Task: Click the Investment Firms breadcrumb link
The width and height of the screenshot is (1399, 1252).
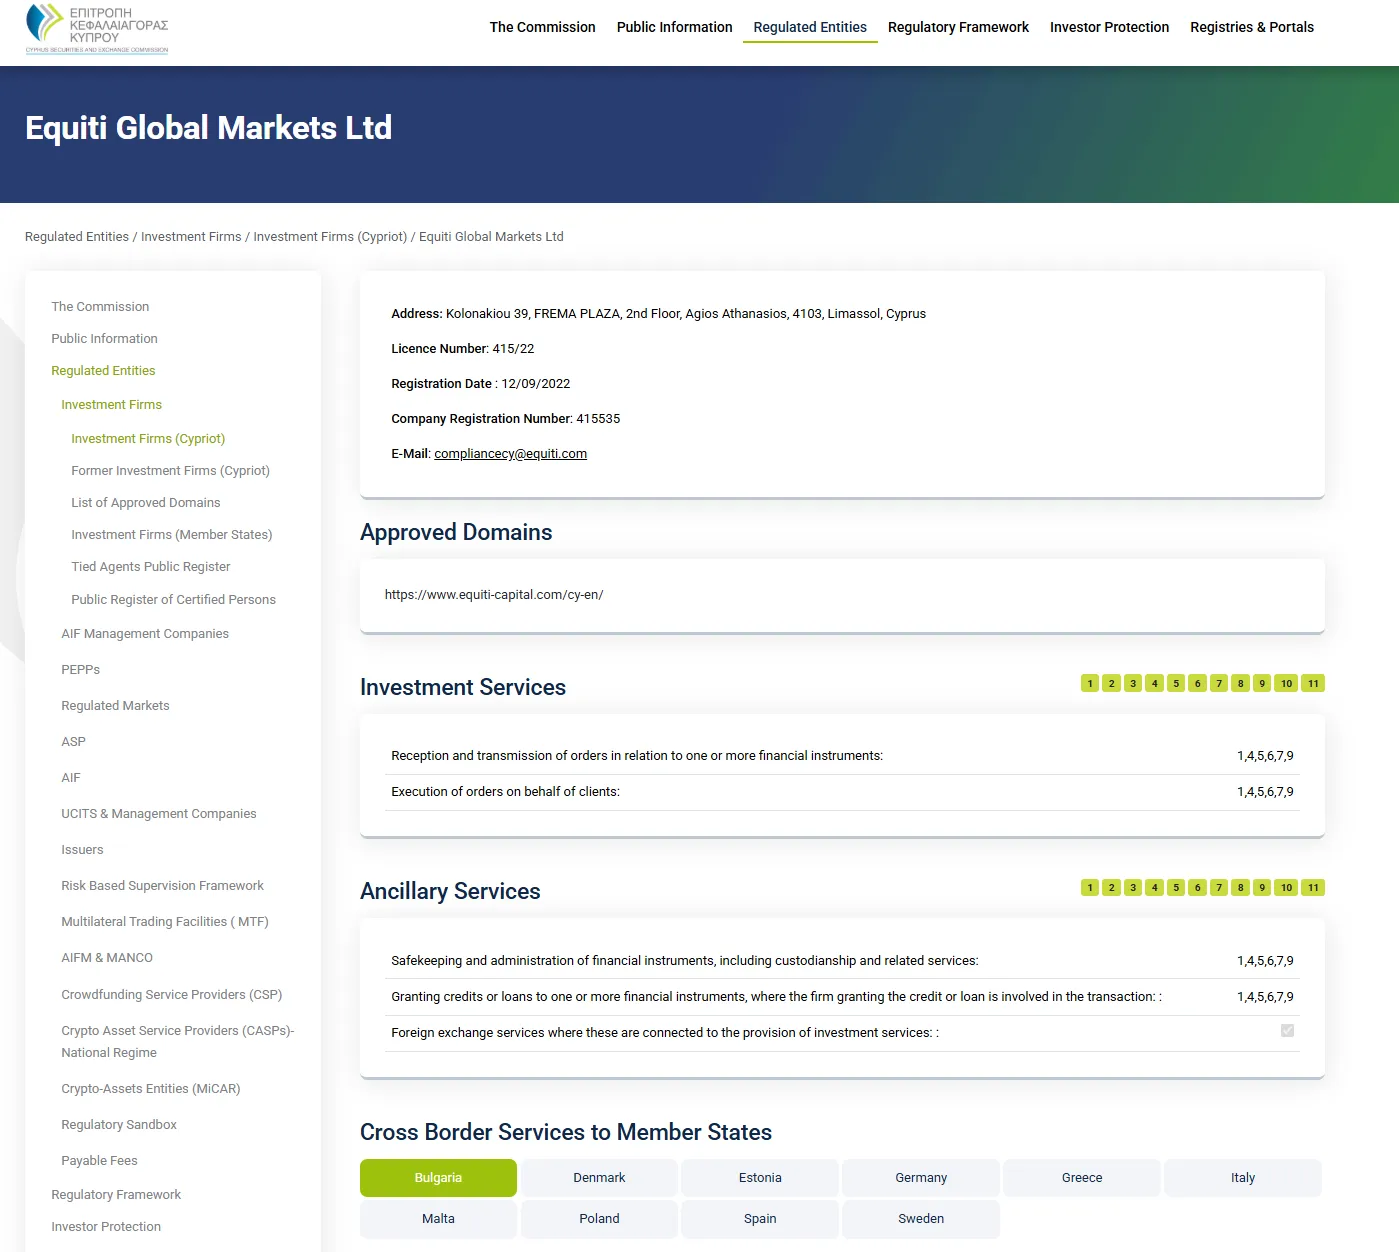Action: pyautogui.click(x=191, y=237)
